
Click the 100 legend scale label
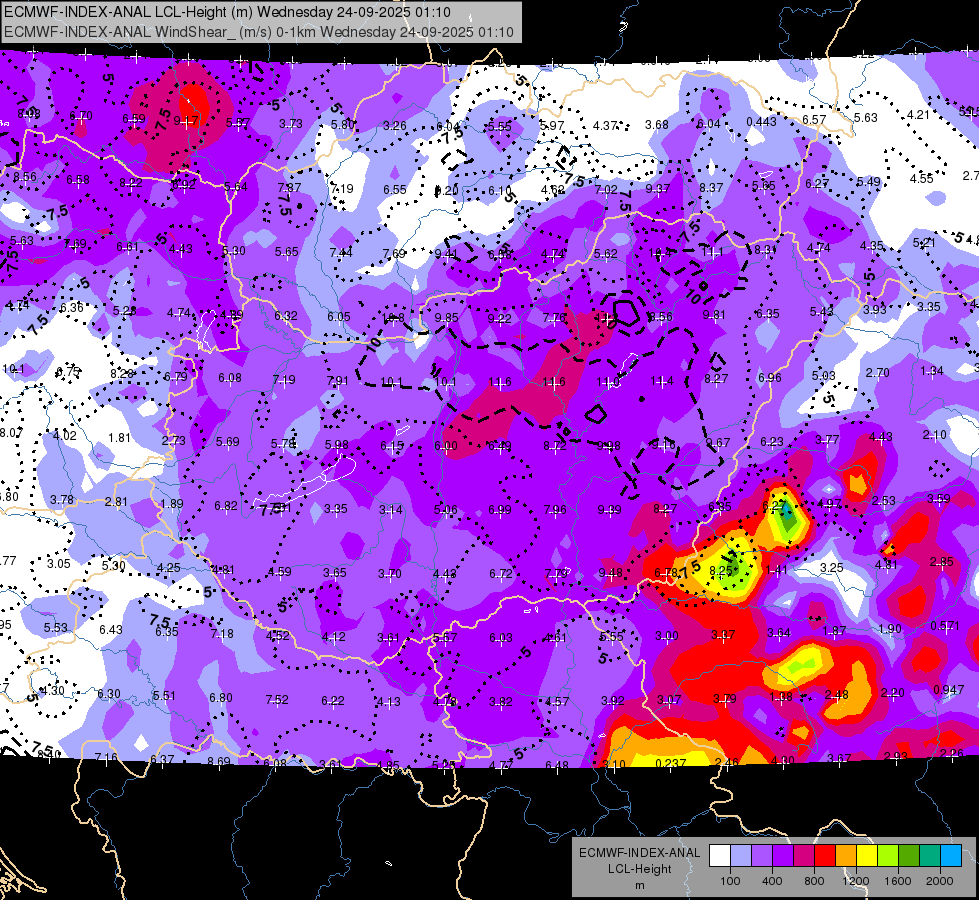coord(730,881)
